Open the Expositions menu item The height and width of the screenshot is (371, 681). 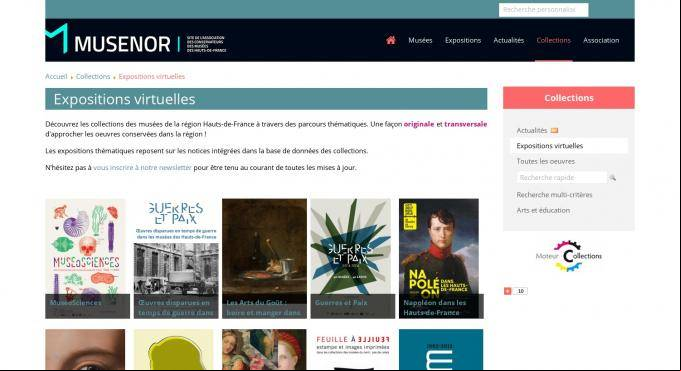coord(463,40)
